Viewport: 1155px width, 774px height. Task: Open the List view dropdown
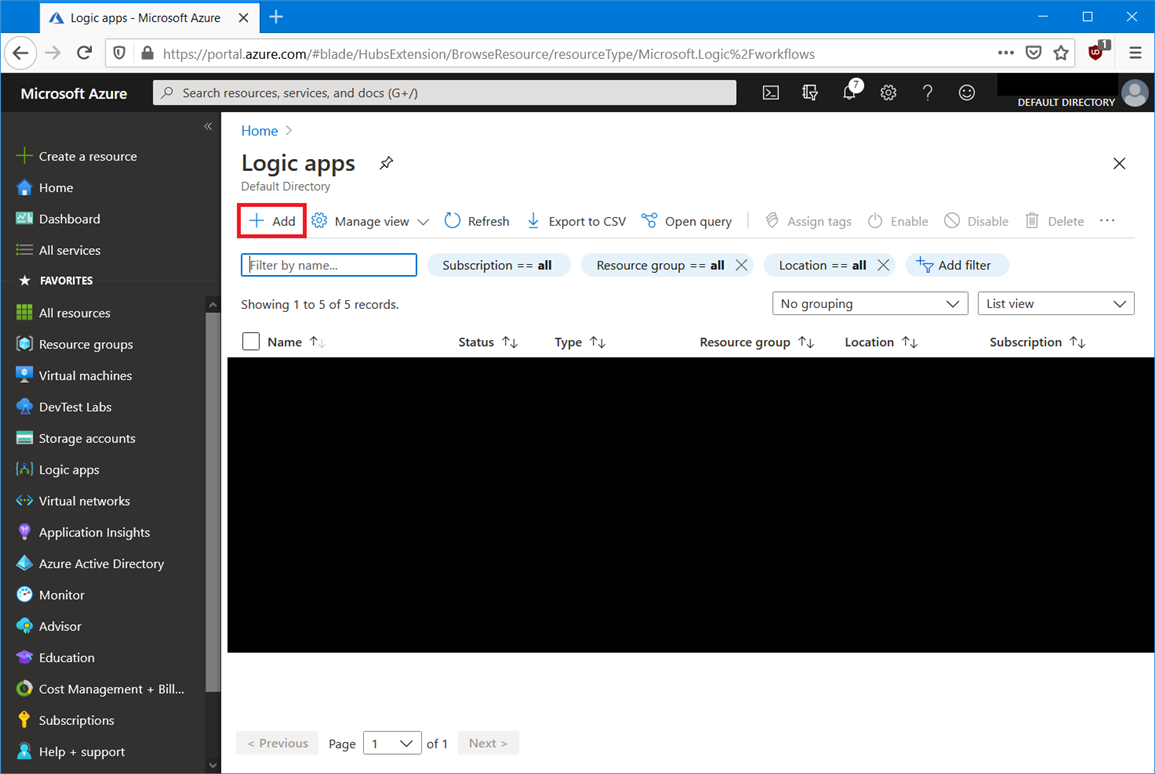click(1056, 303)
